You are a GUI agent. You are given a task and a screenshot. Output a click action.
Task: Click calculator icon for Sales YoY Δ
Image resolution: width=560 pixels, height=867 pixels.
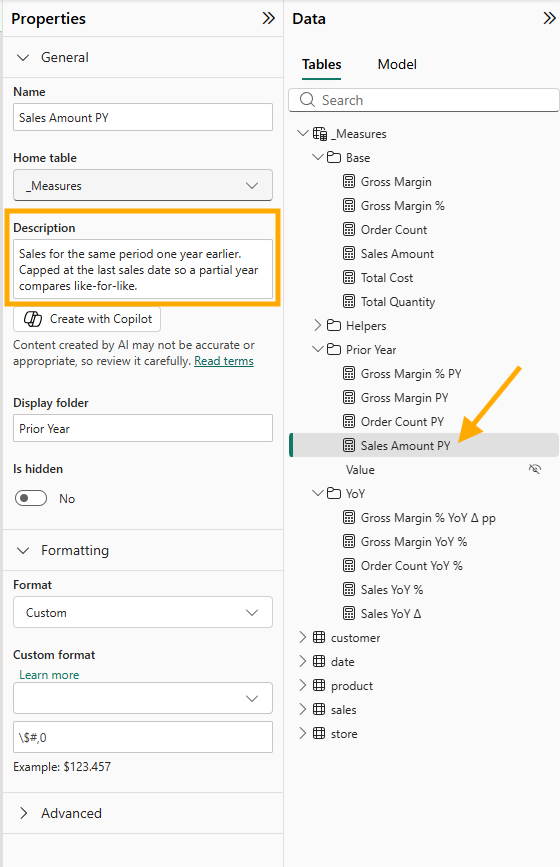coord(349,613)
